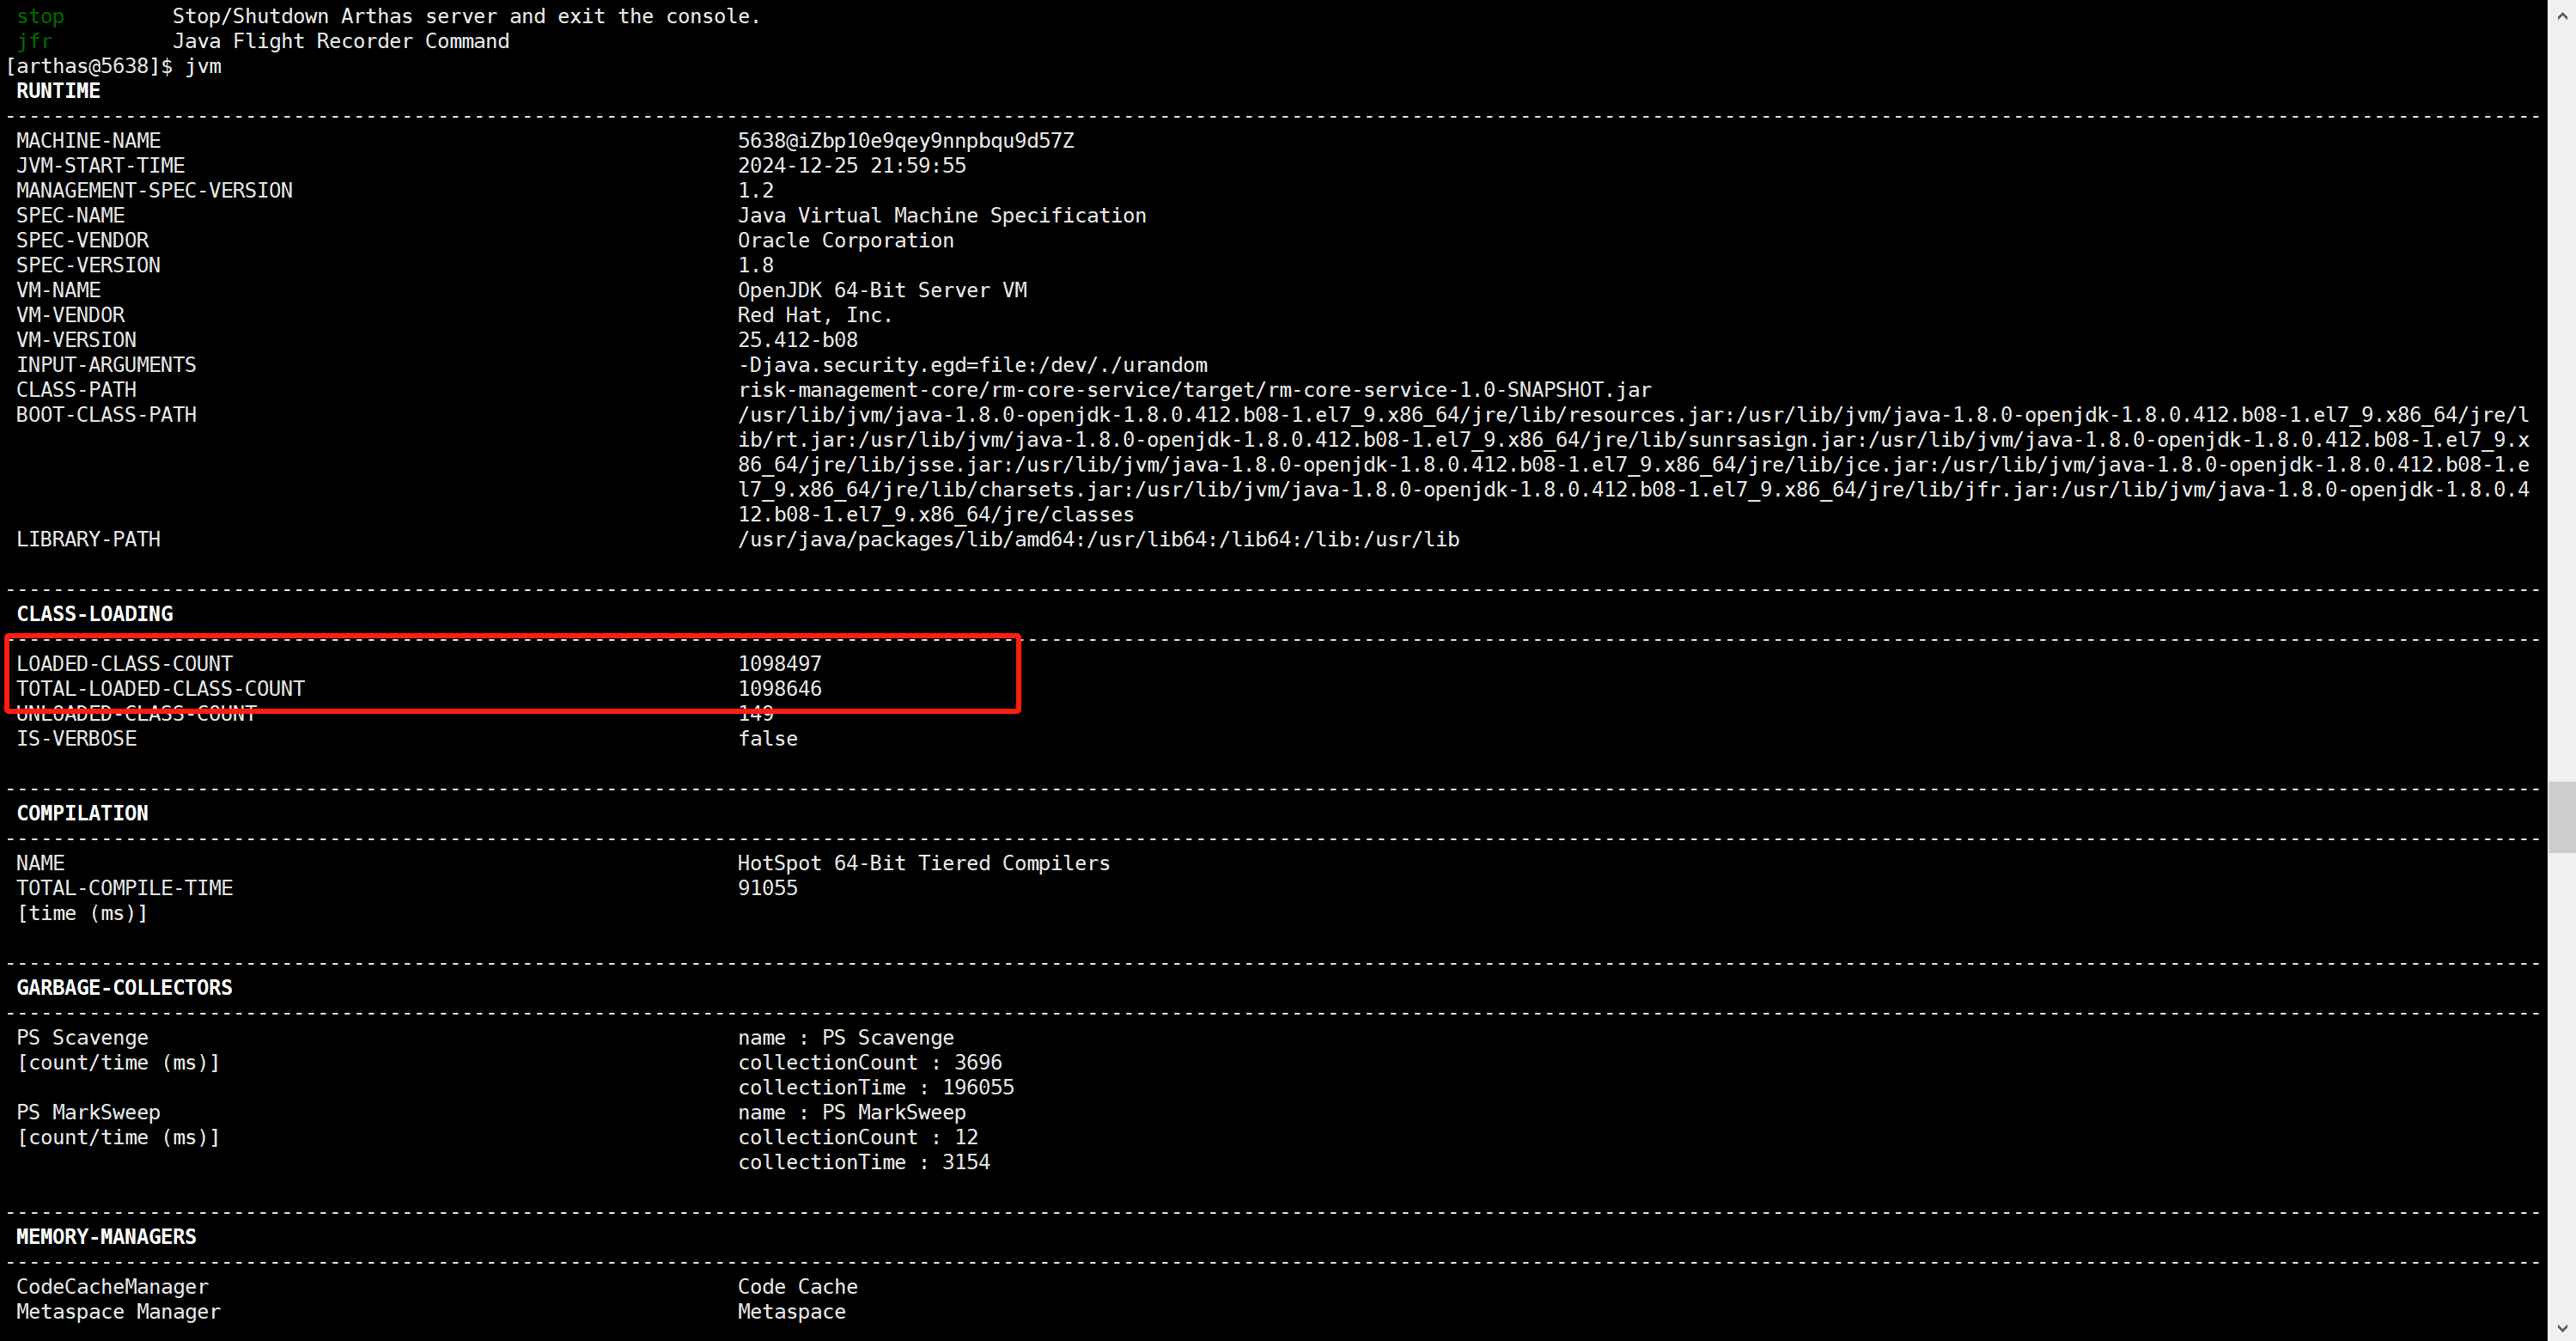The height and width of the screenshot is (1341, 2576).
Task: Click the MEMORY-MANAGERS section header
Action: coord(106,1237)
